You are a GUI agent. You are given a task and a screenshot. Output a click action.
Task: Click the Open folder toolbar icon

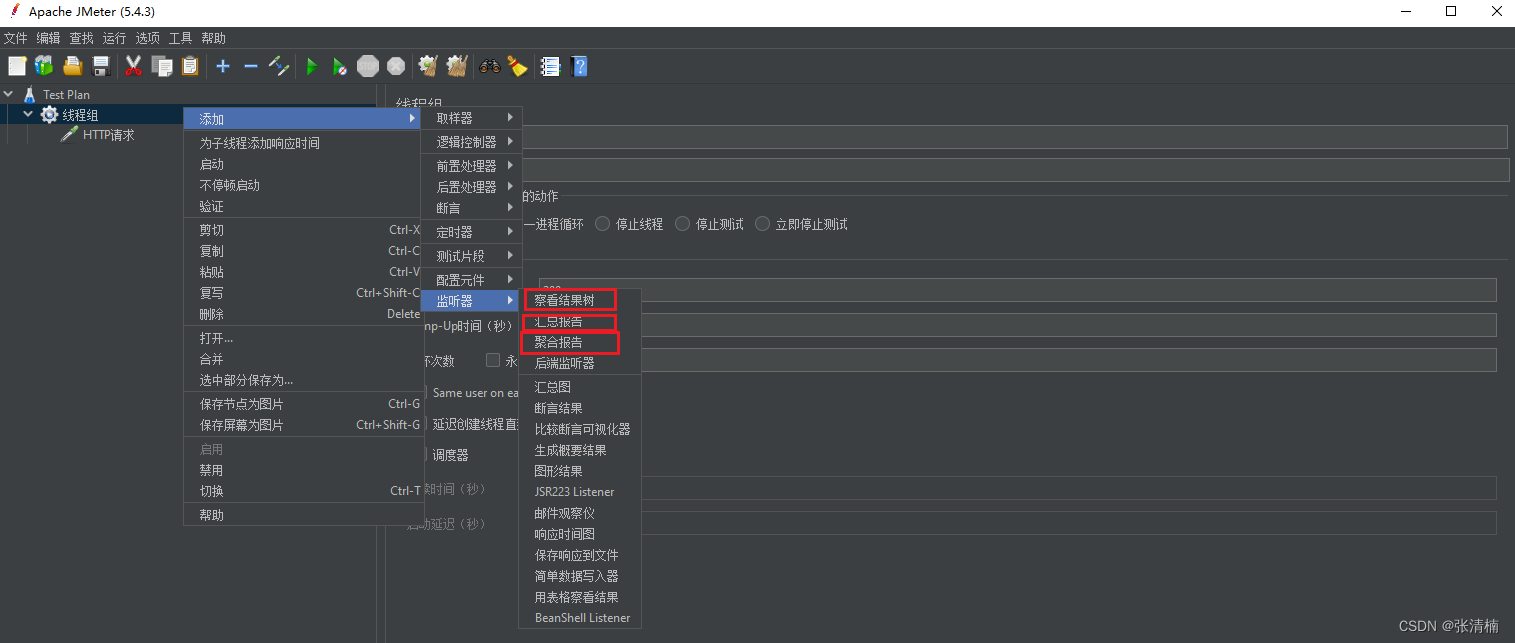72,66
